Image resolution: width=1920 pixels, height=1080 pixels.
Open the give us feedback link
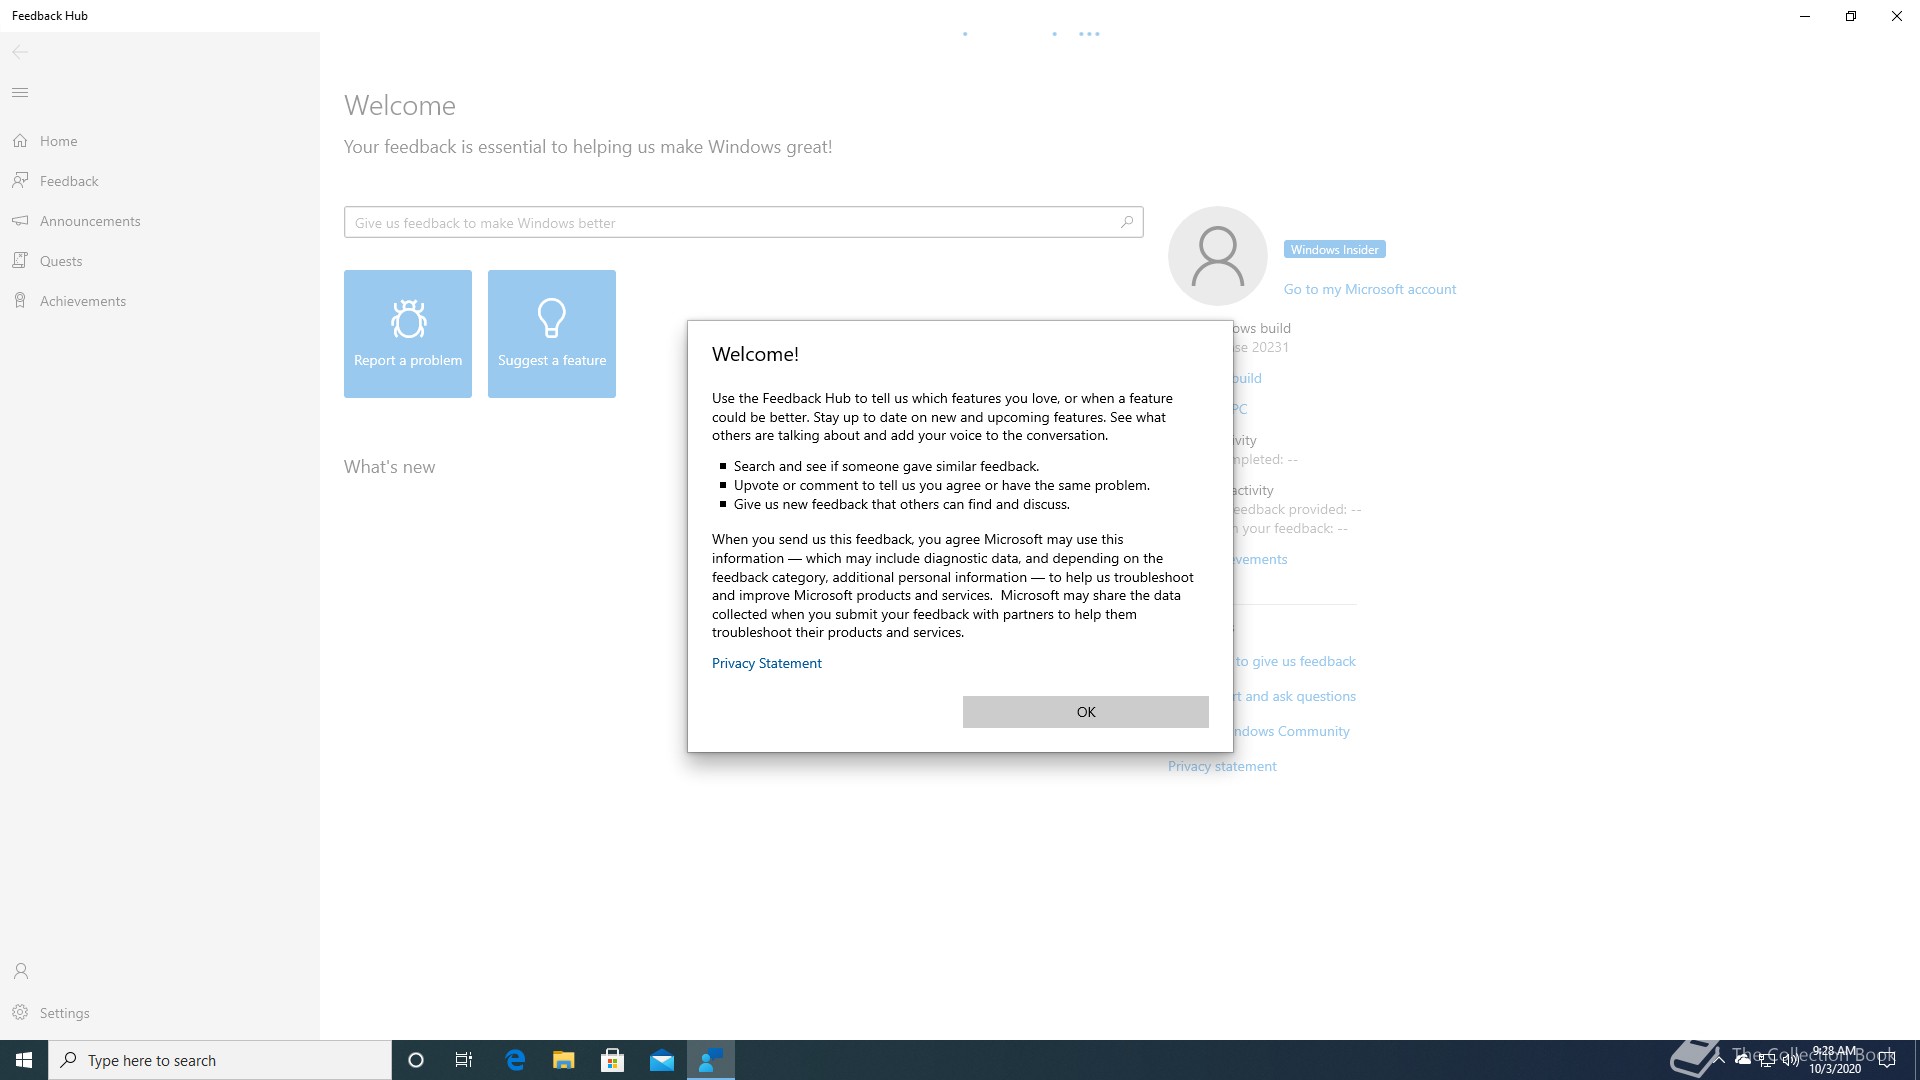point(1295,661)
